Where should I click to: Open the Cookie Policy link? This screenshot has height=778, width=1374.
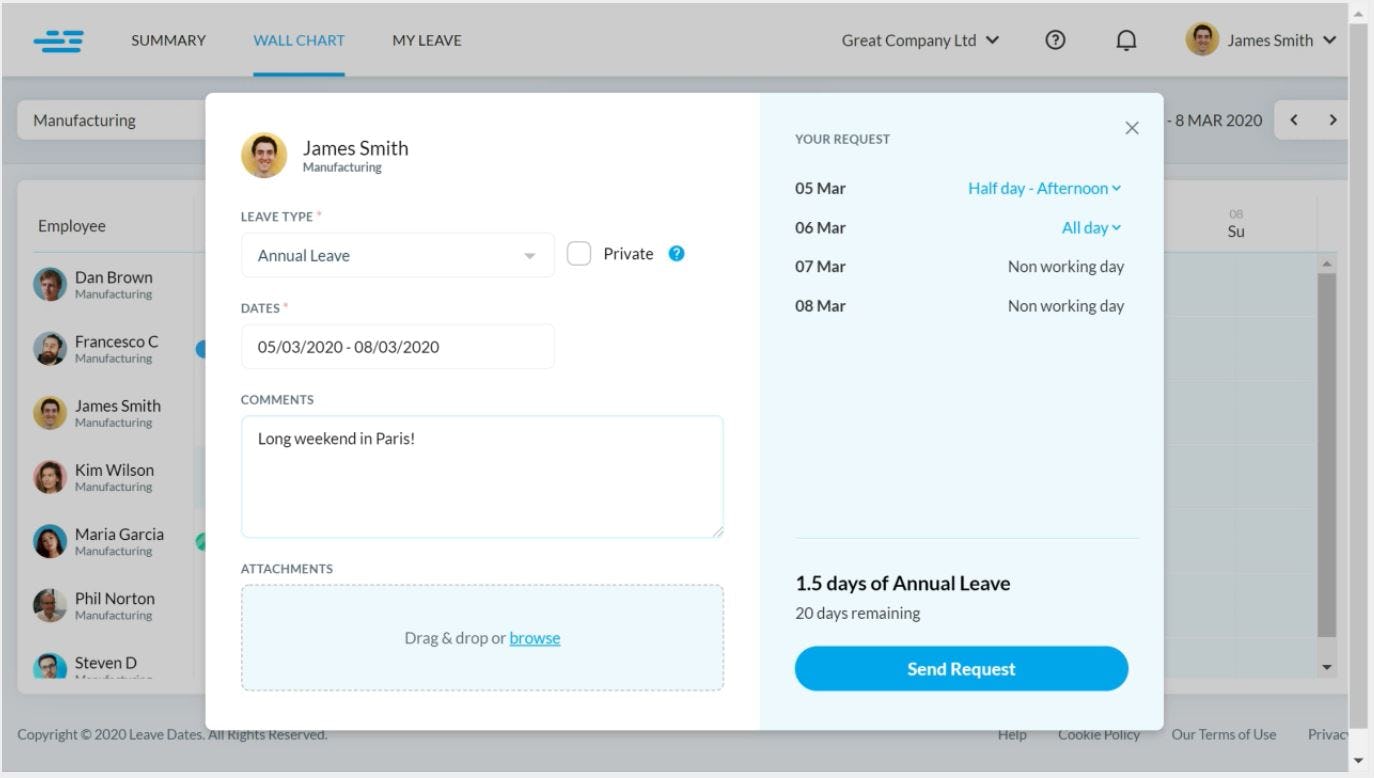pyautogui.click(x=1098, y=733)
